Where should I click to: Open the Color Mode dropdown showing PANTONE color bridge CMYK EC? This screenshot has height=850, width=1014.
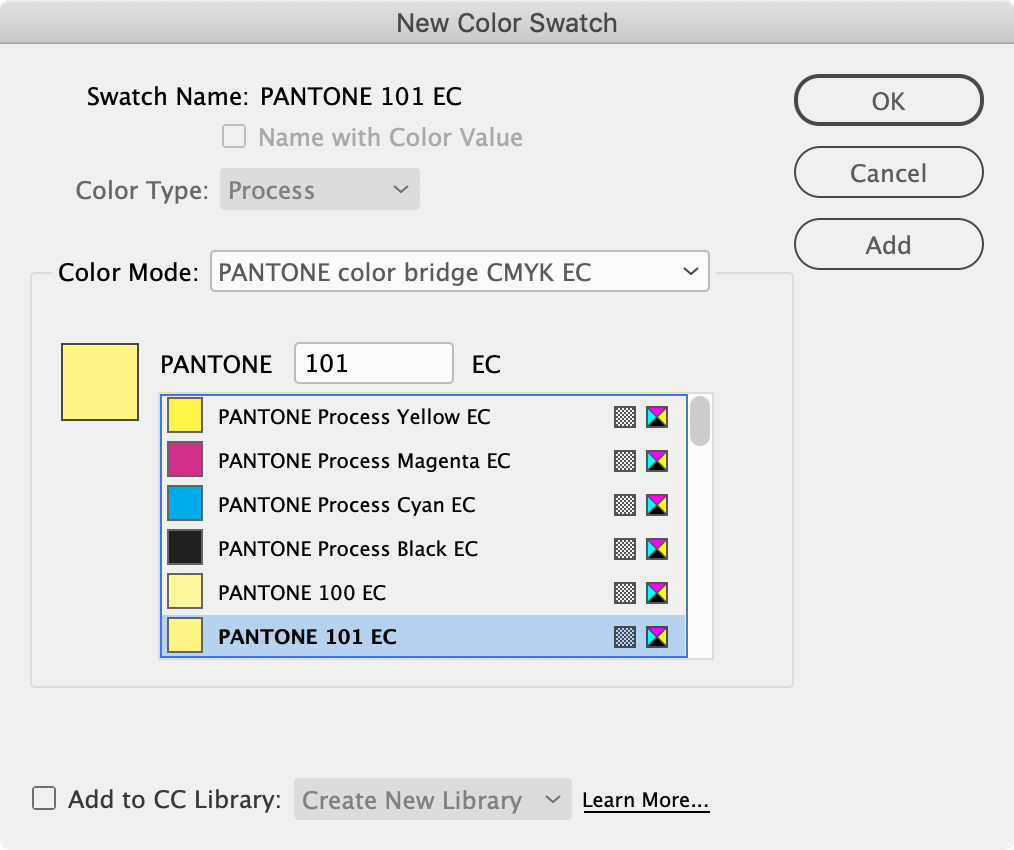459,271
